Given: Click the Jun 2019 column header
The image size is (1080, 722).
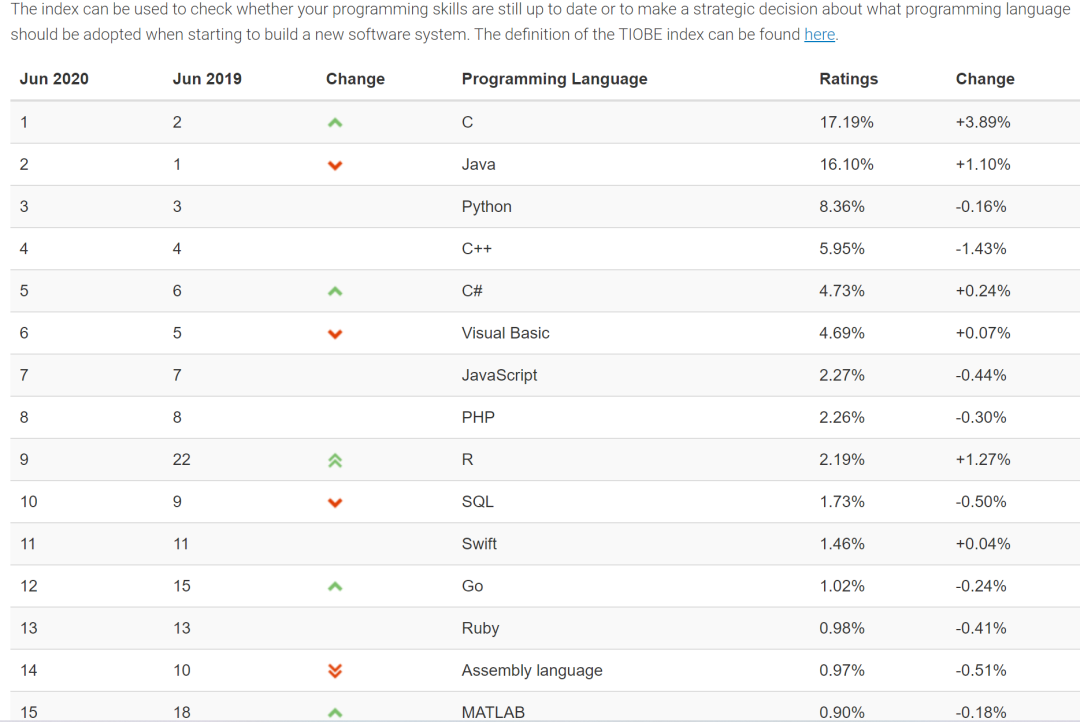Looking at the screenshot, I should pos(207,79).
